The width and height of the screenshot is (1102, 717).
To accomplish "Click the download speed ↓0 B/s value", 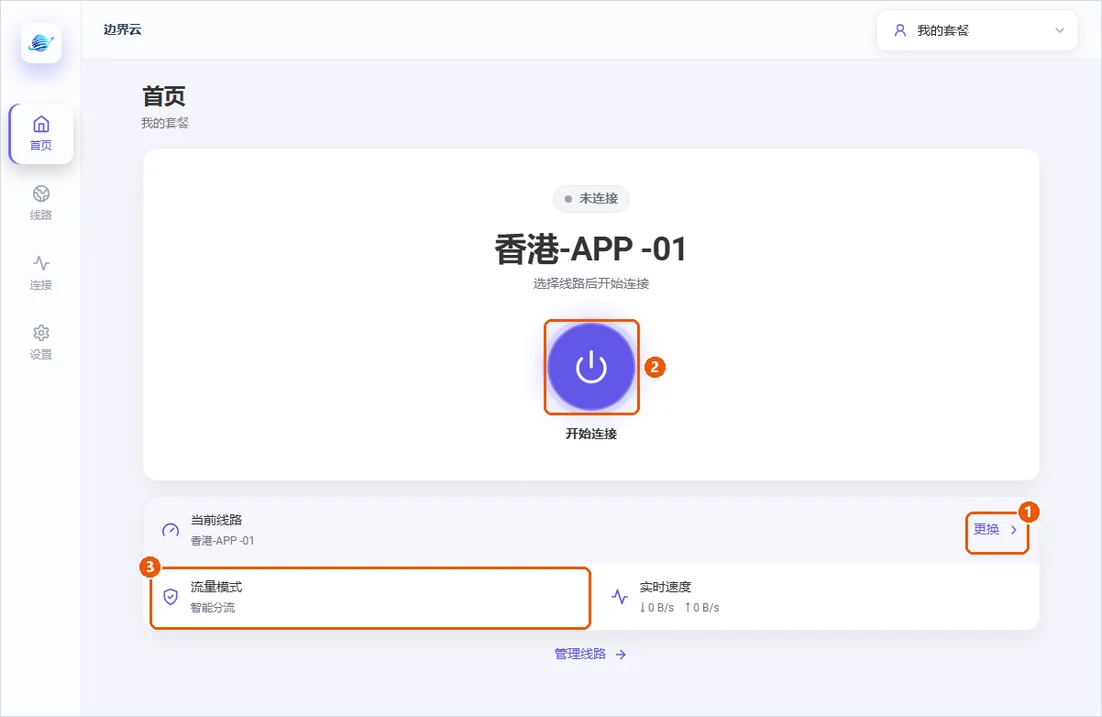I will click(656, 607).
